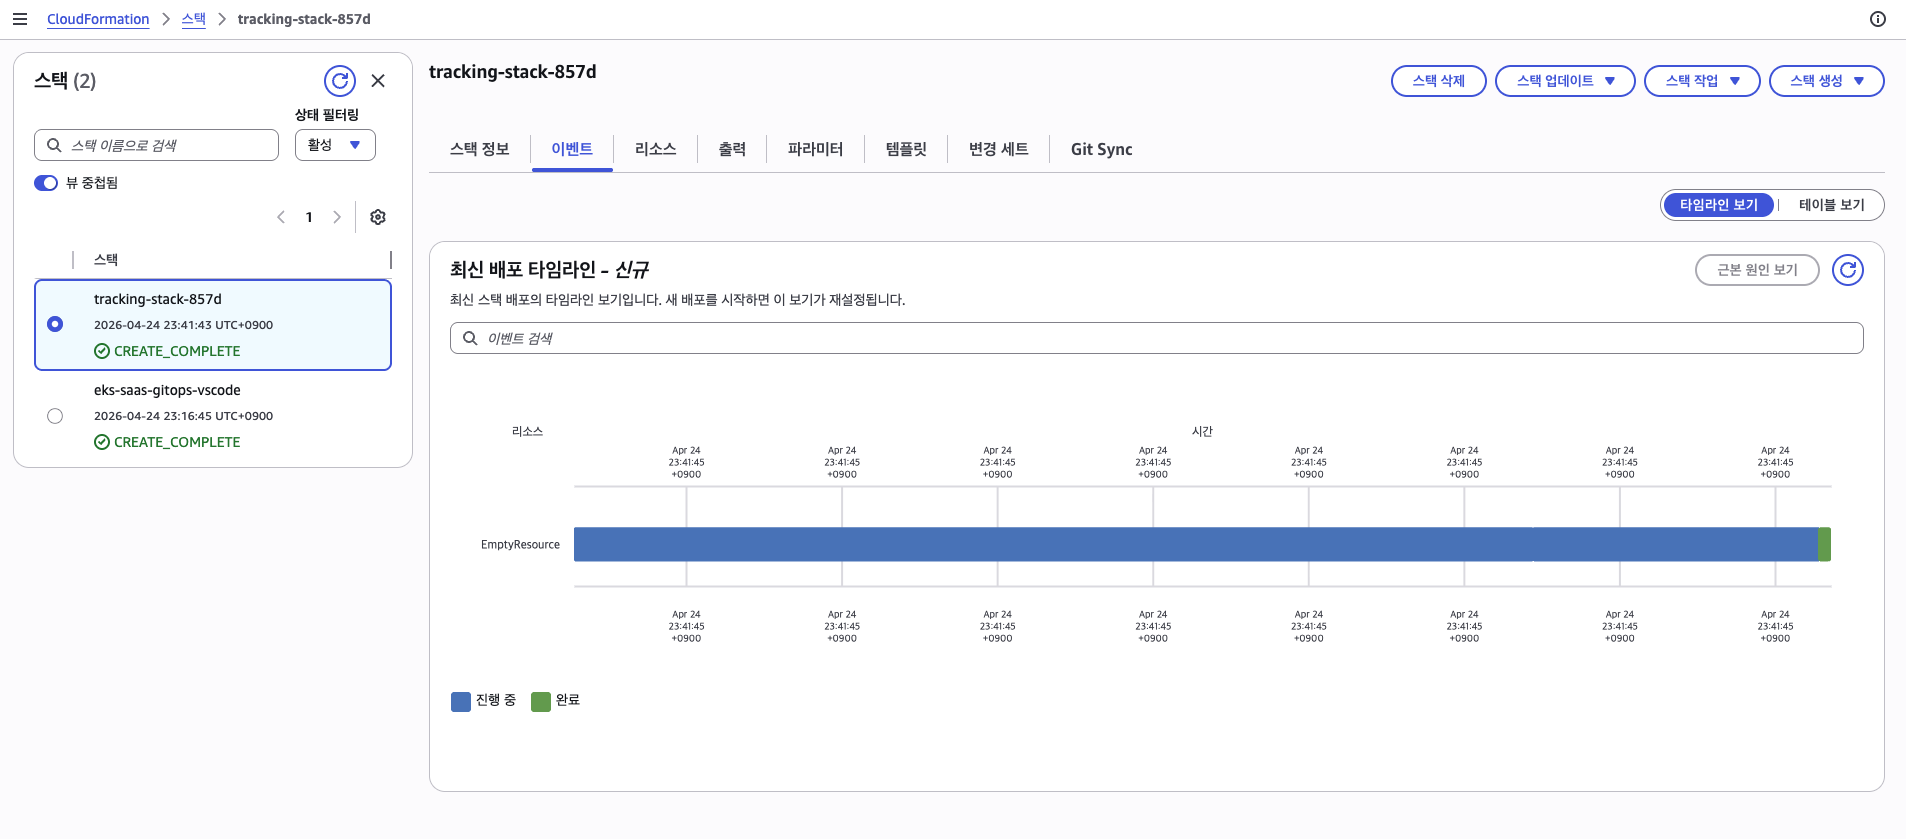This screenshot has width=1906, height=839.
Task: Click the blue EmptyResource progress bar
Action: [1195, 544]
